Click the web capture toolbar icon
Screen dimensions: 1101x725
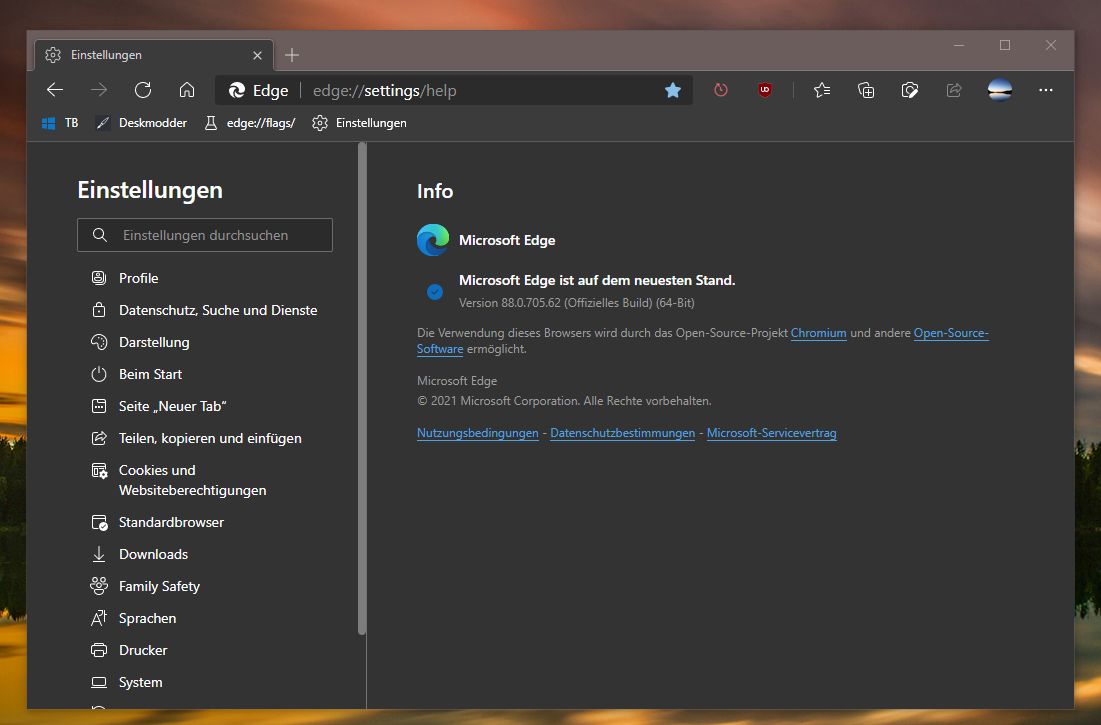pyautogui.click(x=910, y=90)
